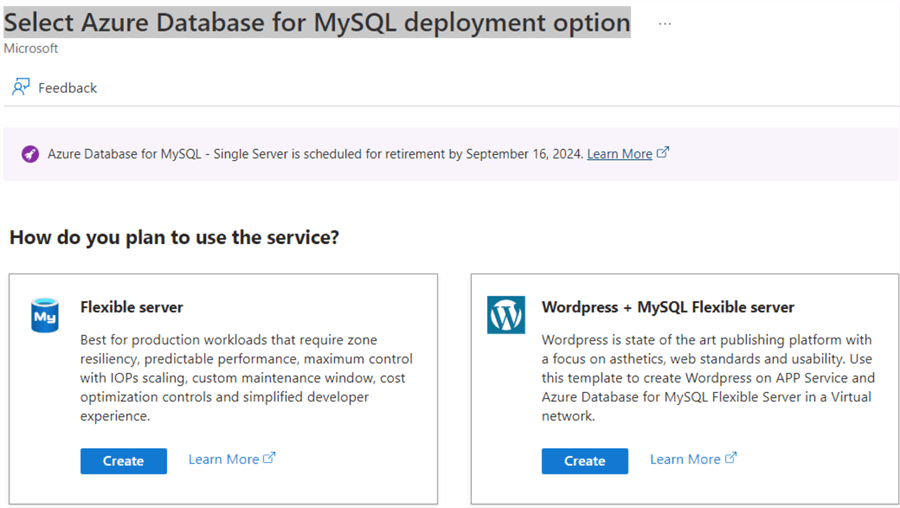Select the Wordpress + MySQL Flexible server title
Image resolution: width=900 pixels, height=508 pixels.
pos(668,307)
